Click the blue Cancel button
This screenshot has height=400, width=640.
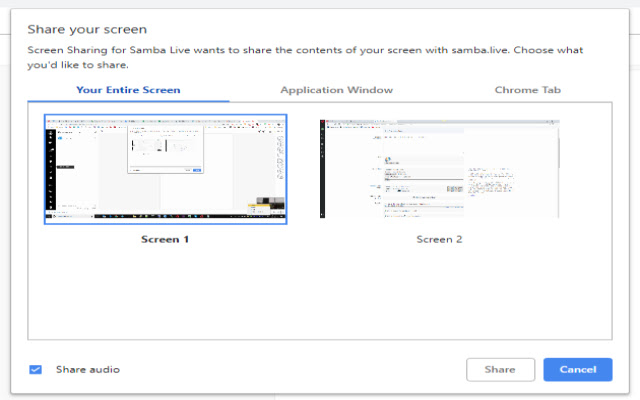tap(578, 370)
